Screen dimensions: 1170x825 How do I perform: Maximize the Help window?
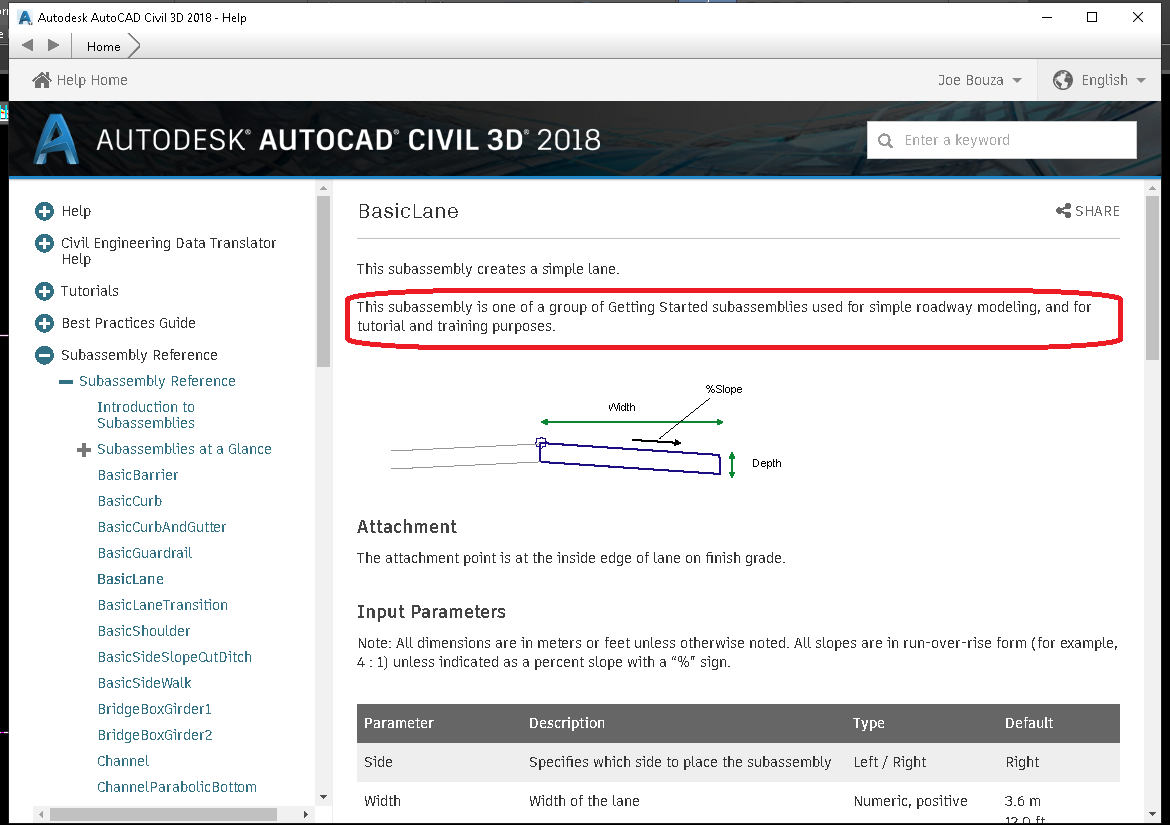click(1092, 17)
